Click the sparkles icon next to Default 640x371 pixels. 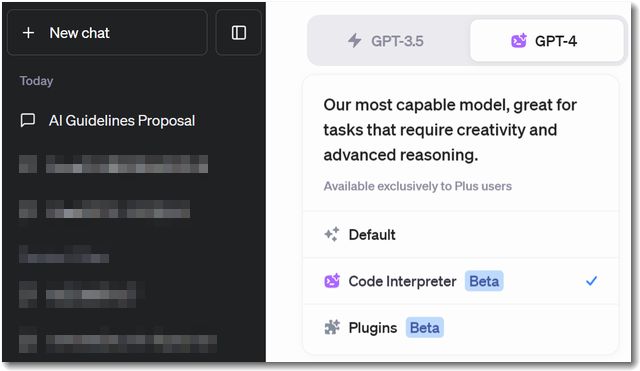[332, 234]
